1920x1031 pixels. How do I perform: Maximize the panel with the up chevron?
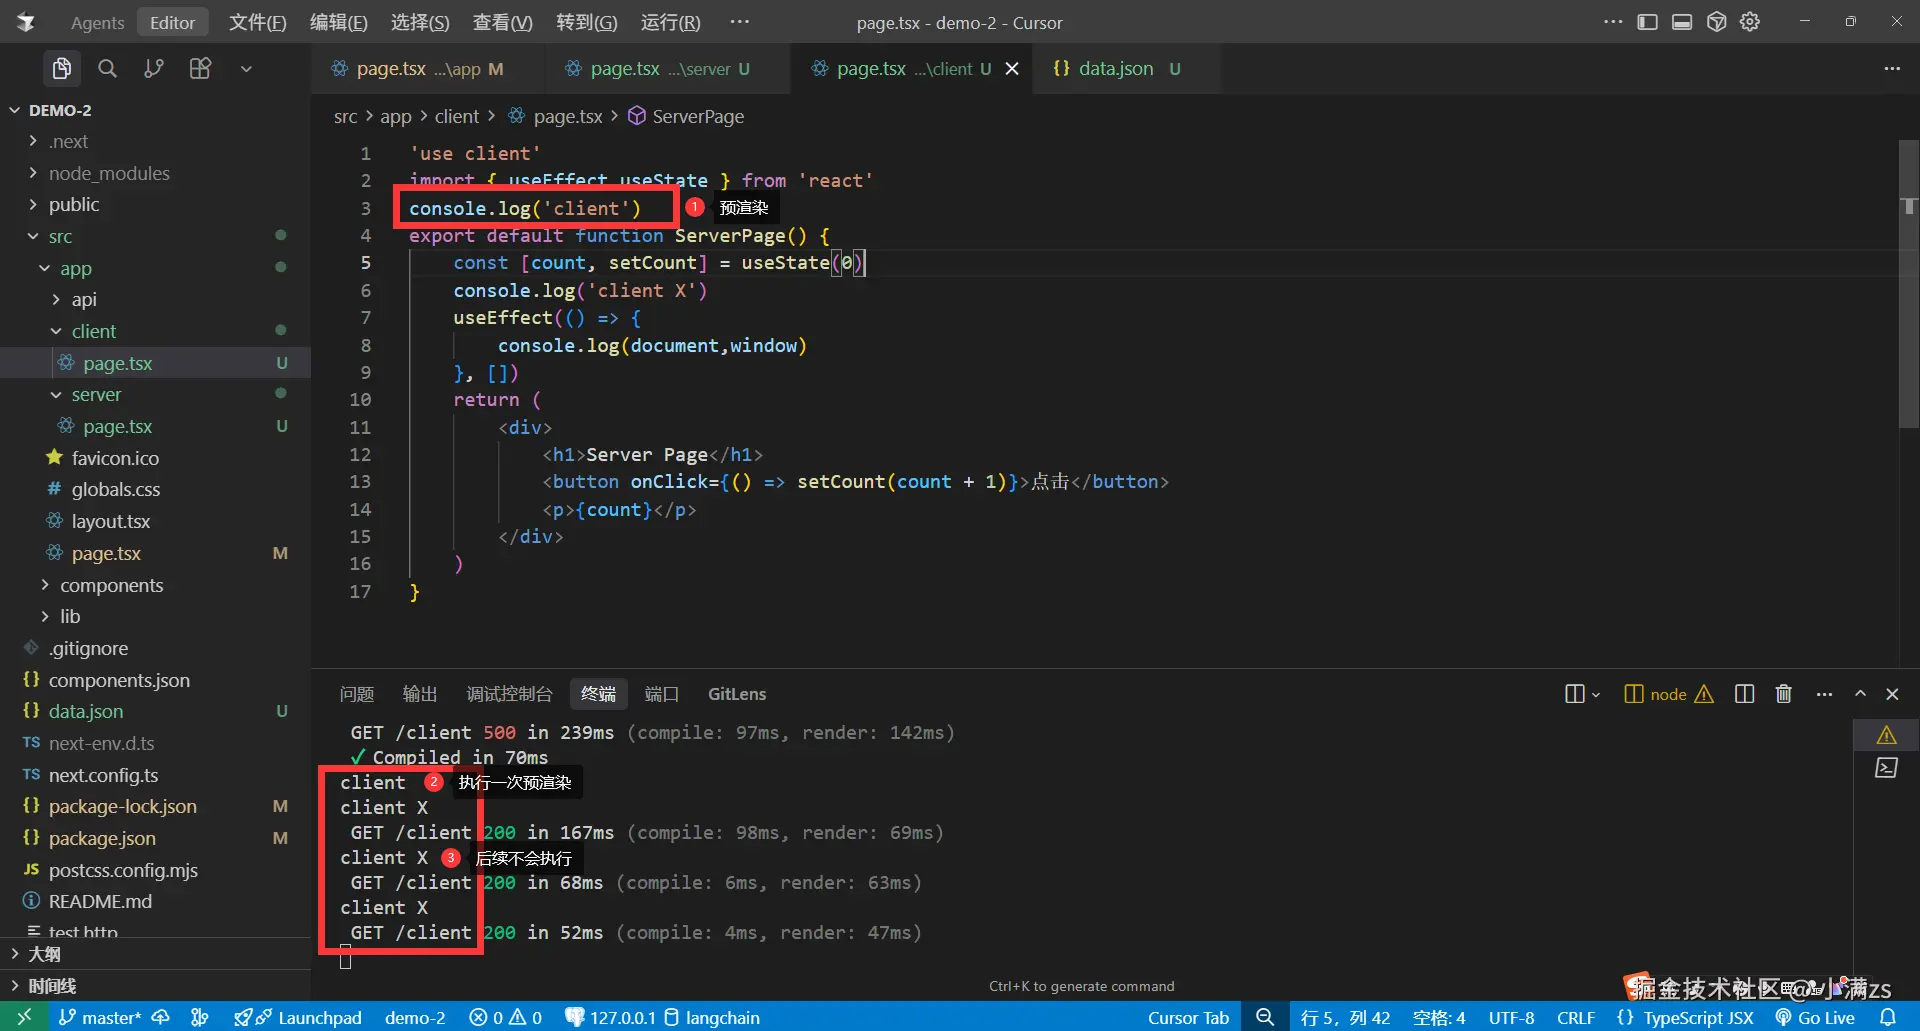coord(1860,694)
